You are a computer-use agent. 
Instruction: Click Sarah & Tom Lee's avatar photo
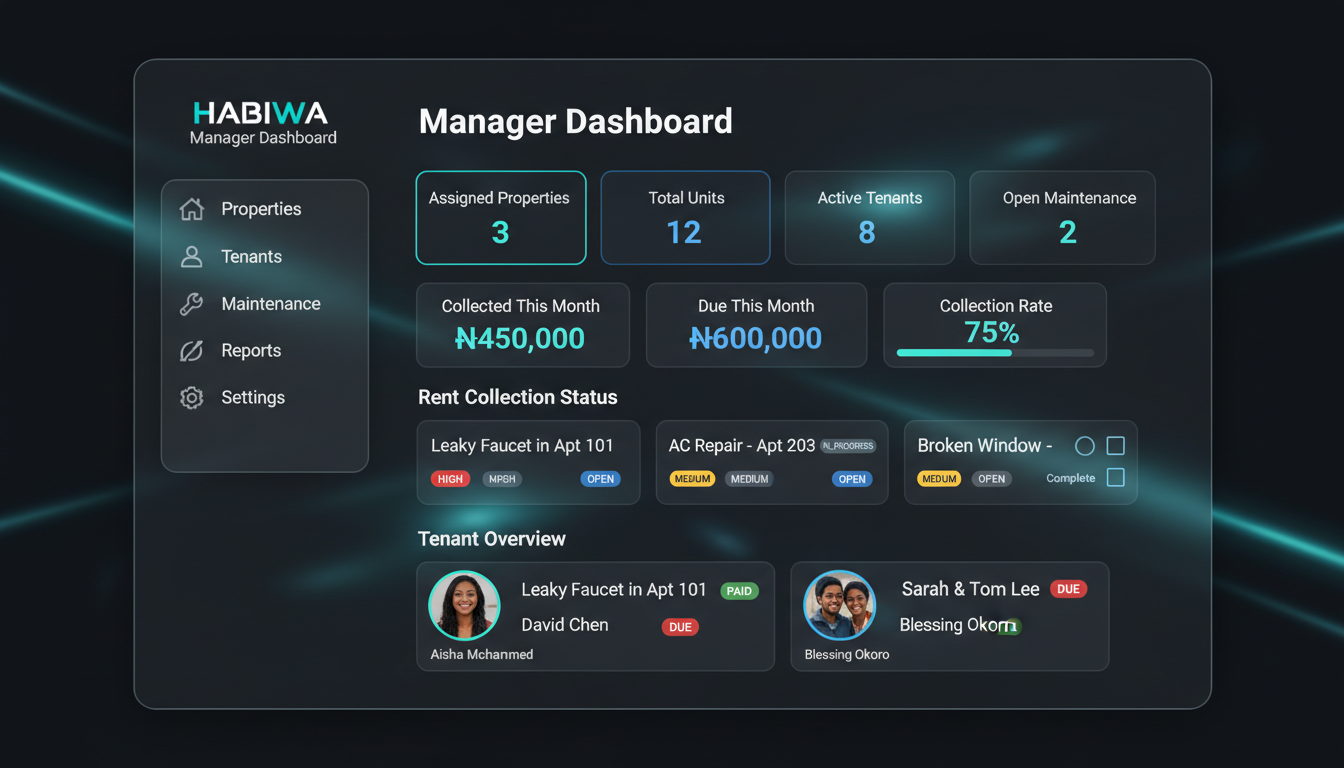coord(839,604)
